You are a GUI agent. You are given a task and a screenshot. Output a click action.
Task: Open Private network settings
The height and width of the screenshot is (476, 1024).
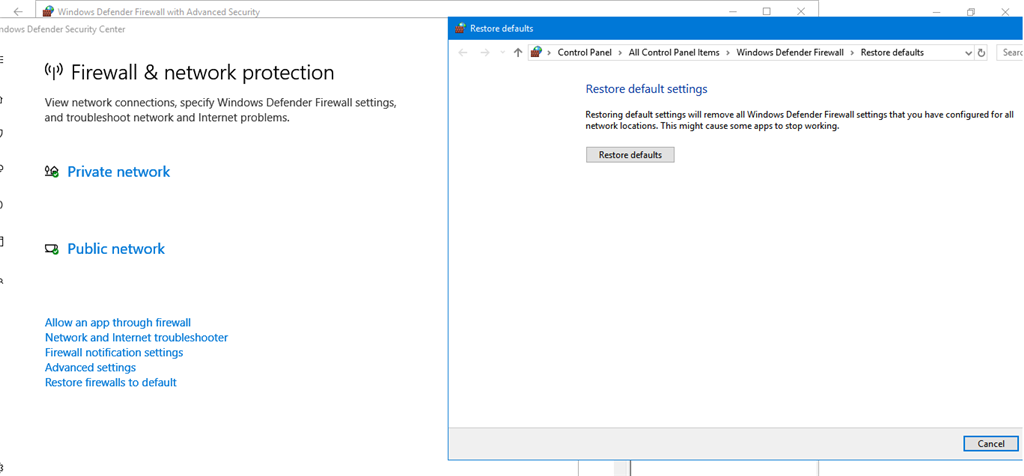pos(119,172)
